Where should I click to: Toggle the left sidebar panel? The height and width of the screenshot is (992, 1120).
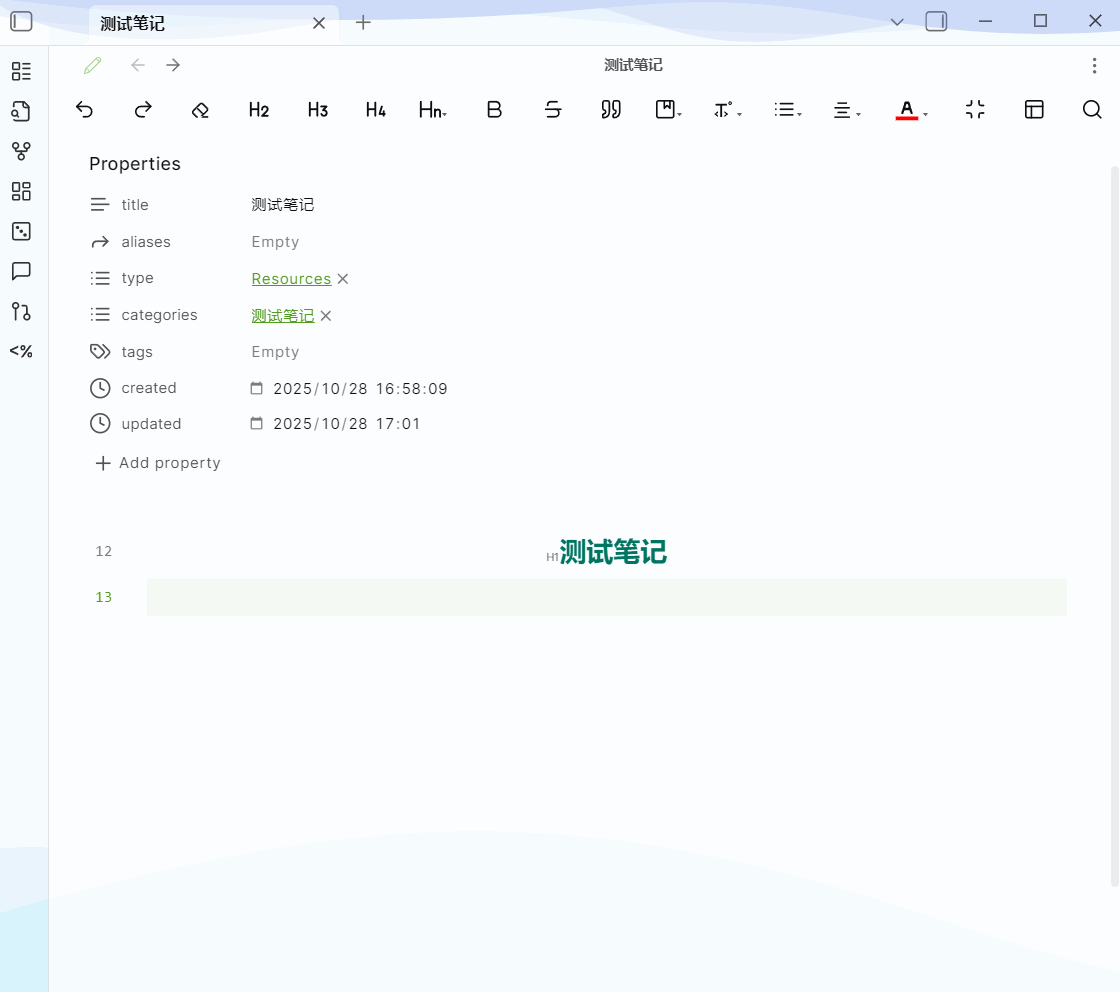click(x=21, y=21)
